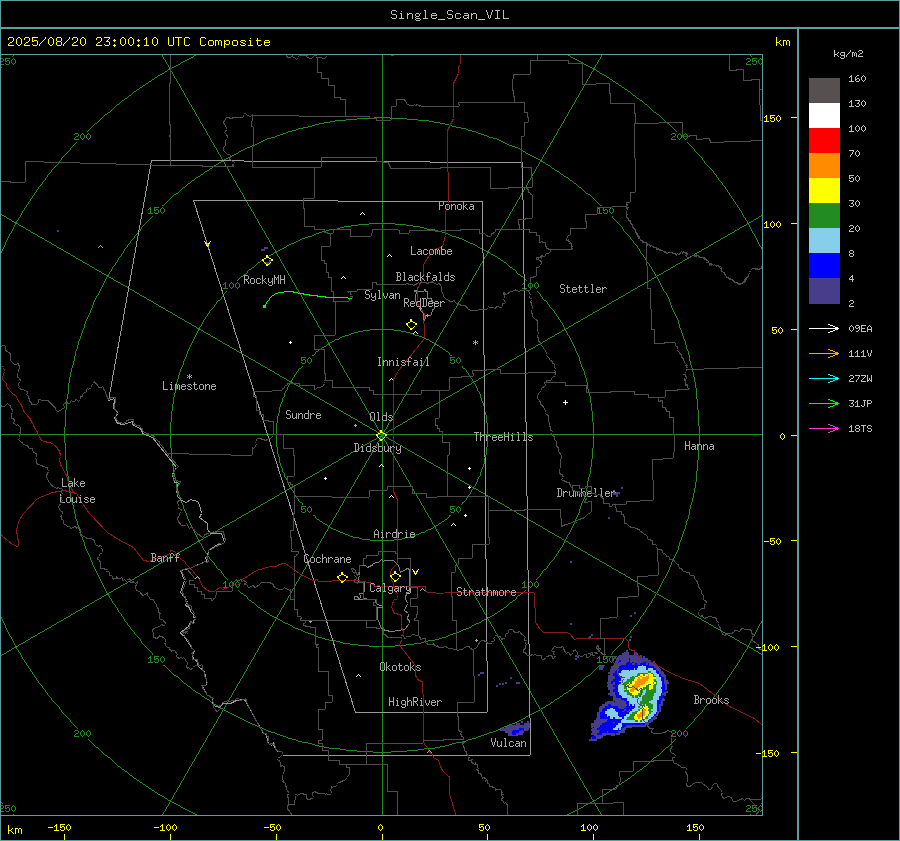Click the Vulcan label

tap(508, 743)
